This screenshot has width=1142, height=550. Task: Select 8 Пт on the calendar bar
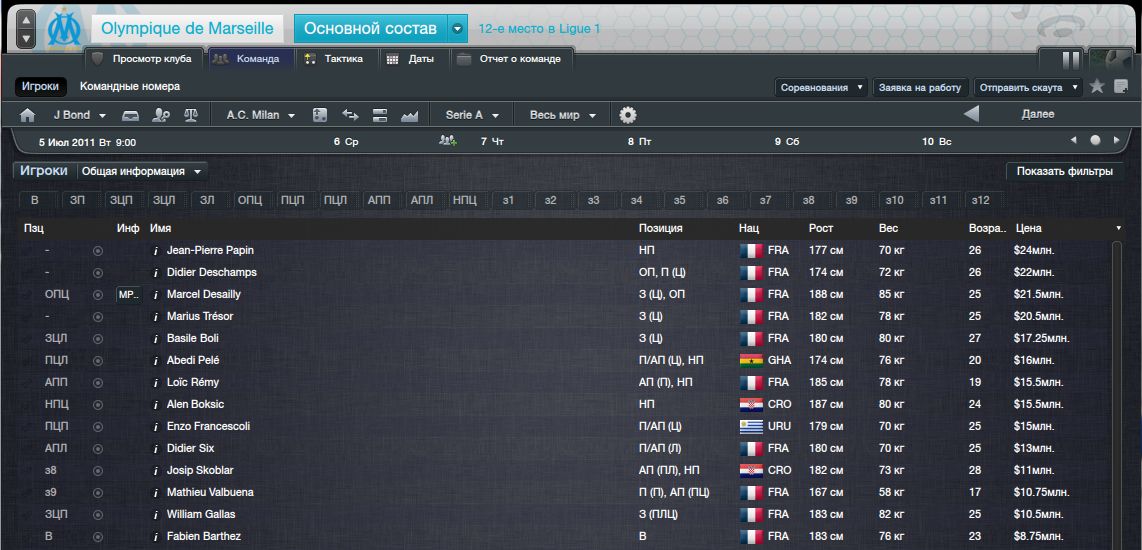coord(640,141)
